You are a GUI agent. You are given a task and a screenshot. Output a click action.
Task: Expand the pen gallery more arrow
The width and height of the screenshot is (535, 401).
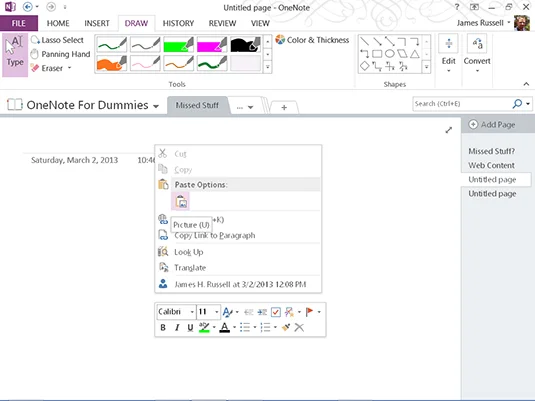point(268,67)
